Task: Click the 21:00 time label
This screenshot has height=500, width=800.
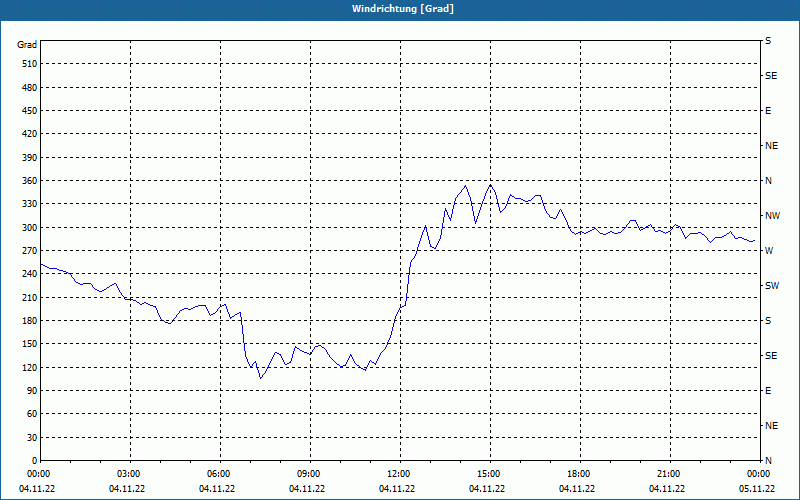Action: [x=666, y=474]
